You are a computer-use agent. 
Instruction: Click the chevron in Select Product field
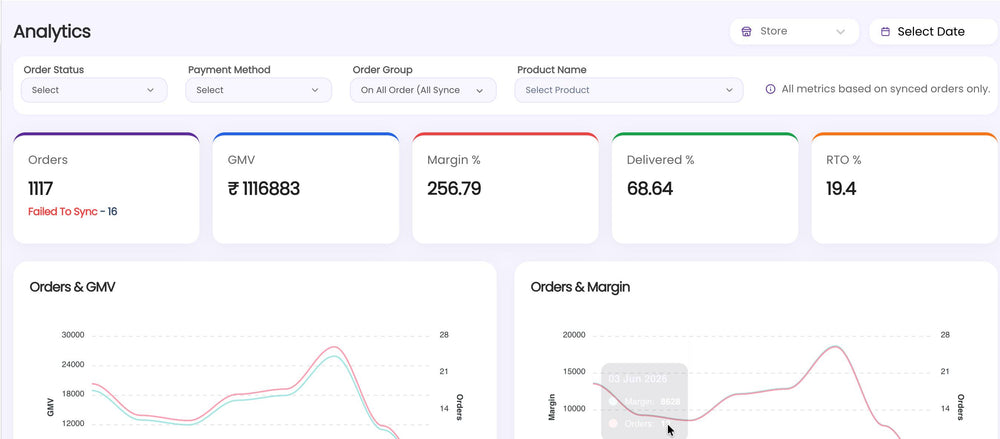click(x=730, y=90)
